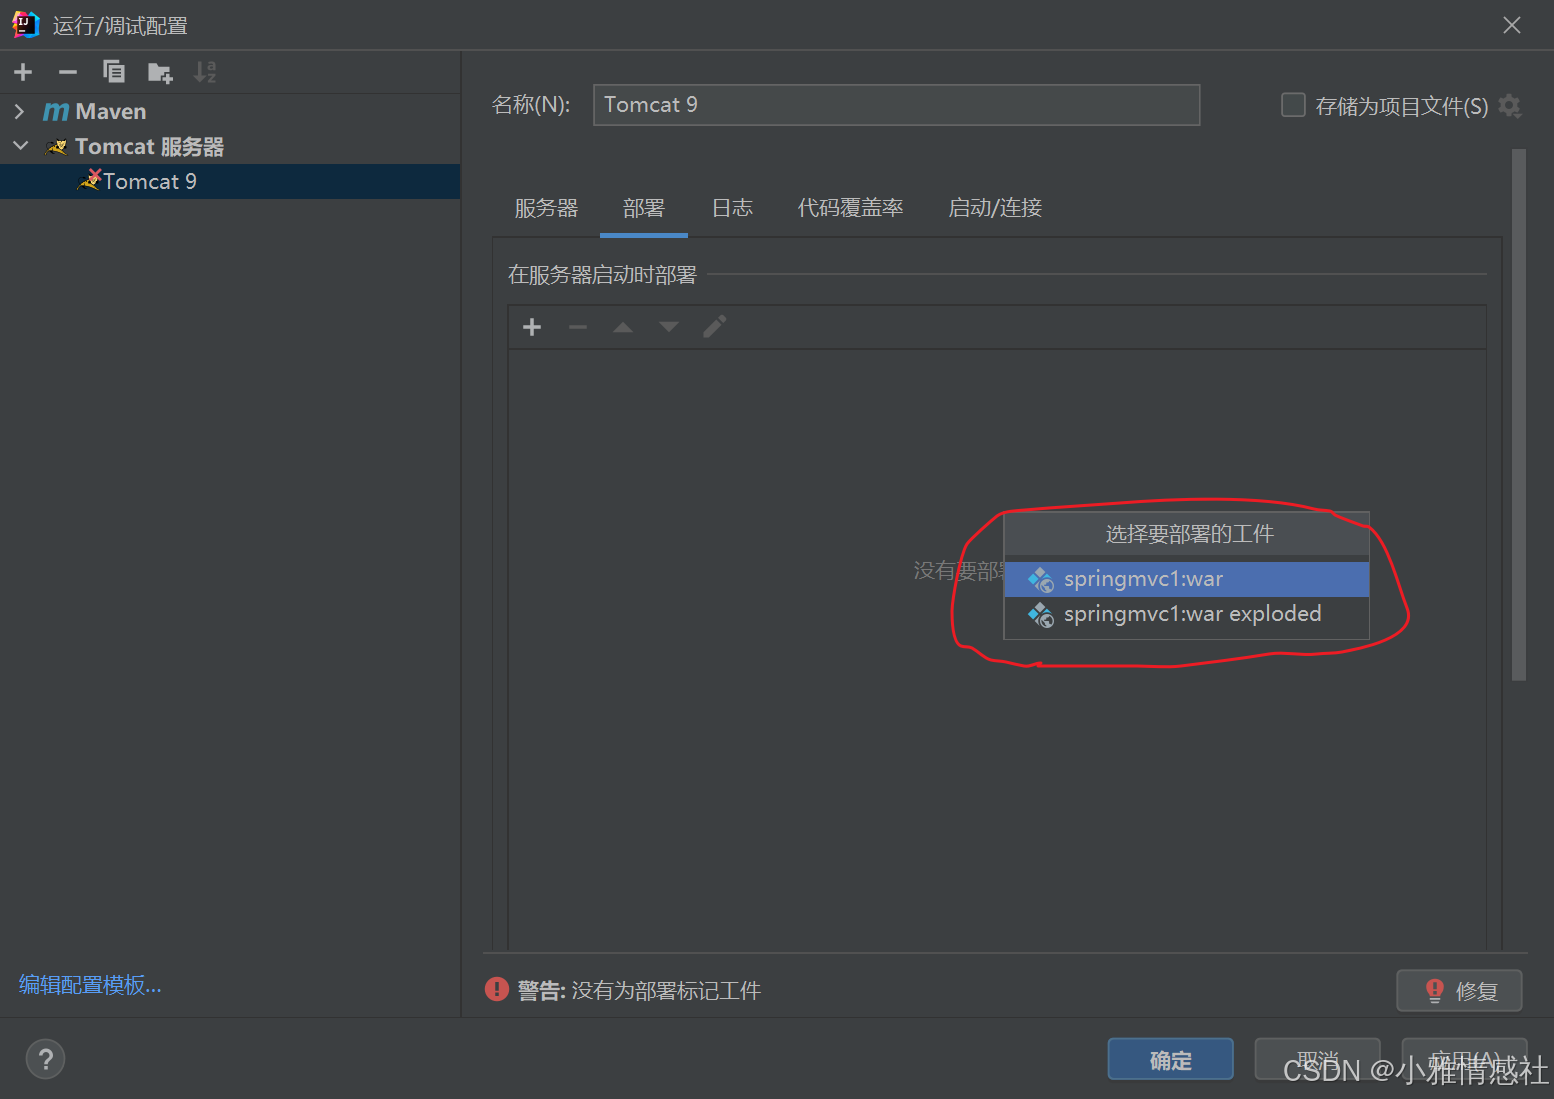1554x1099 pixels.
Task: Copy the selected configuration
Action: click(114, 72)
